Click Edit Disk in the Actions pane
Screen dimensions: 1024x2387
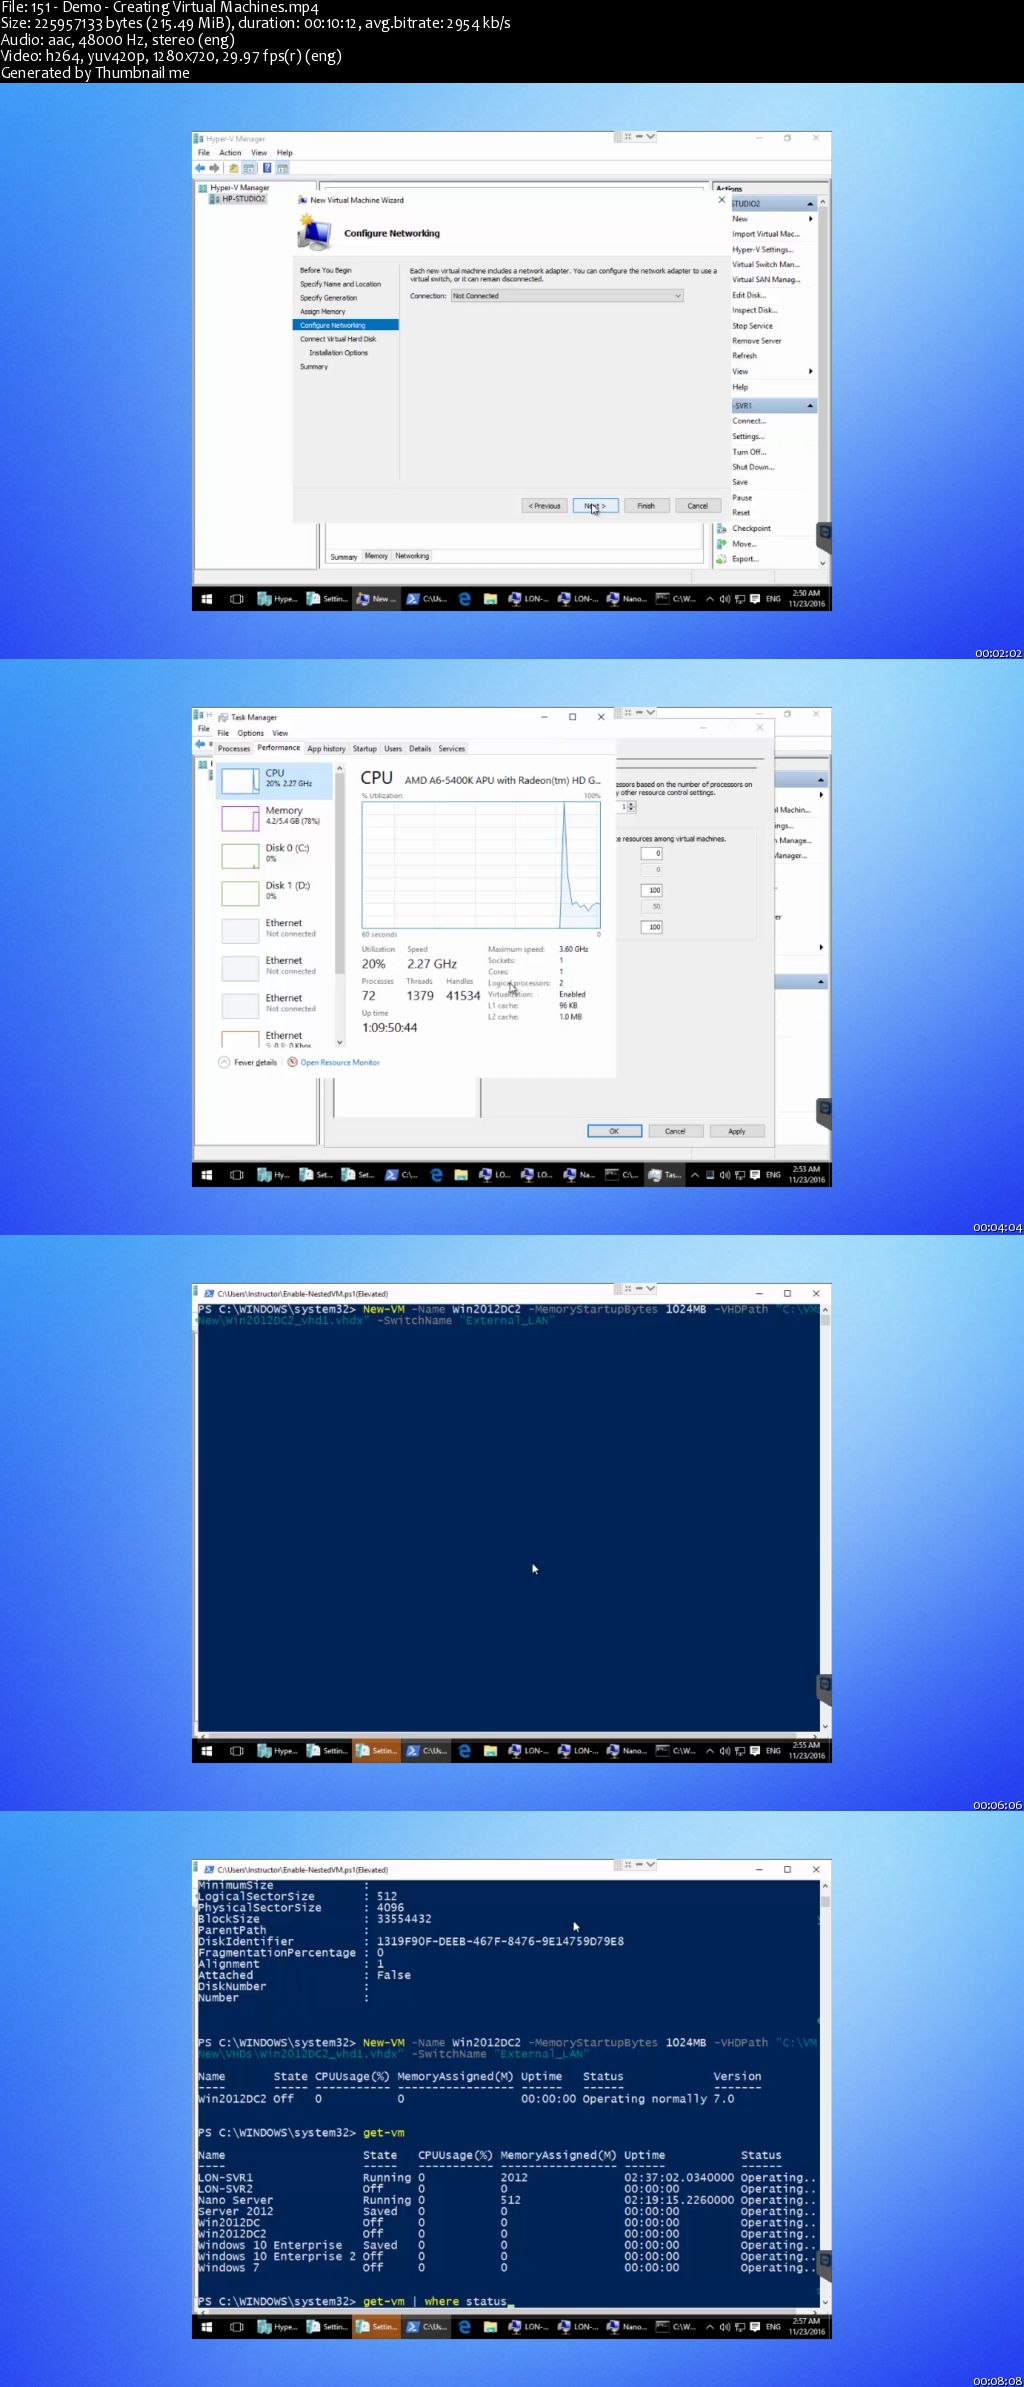coord(749,295)
